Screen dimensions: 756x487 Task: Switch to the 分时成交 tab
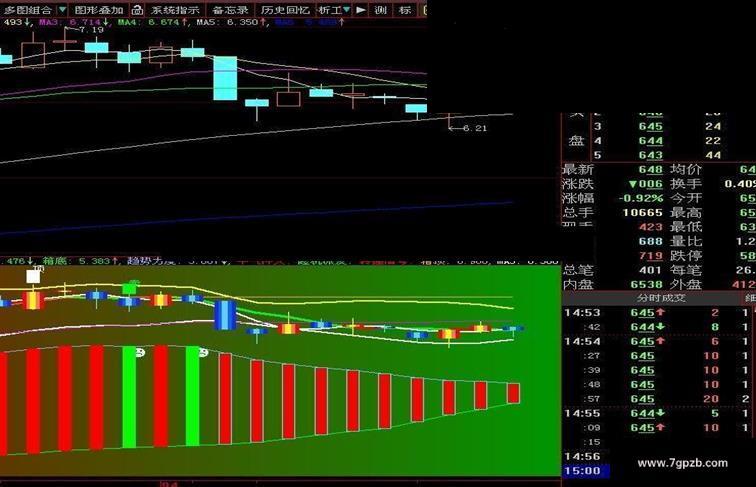tap(661, 298)
